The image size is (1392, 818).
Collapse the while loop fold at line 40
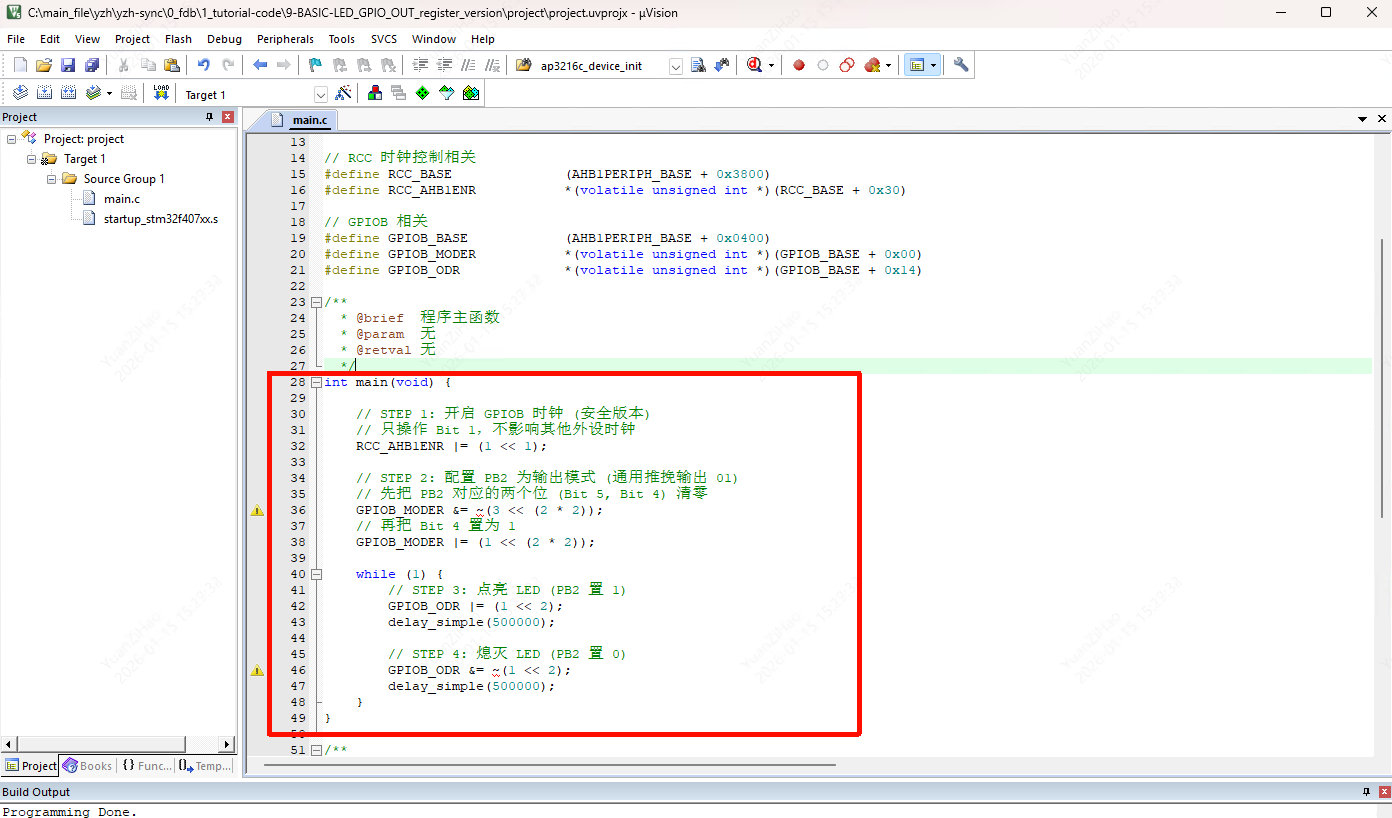coord(316,574)
